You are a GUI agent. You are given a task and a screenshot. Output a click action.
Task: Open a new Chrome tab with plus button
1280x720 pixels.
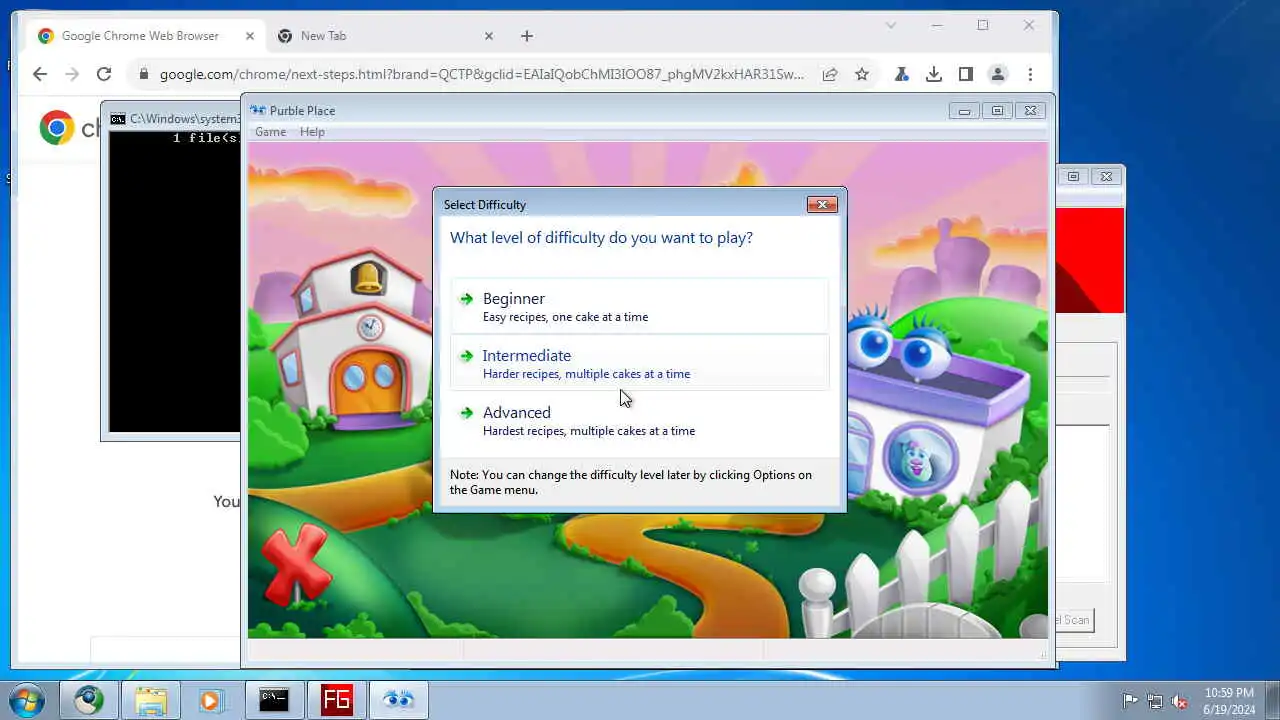point(527,36)
